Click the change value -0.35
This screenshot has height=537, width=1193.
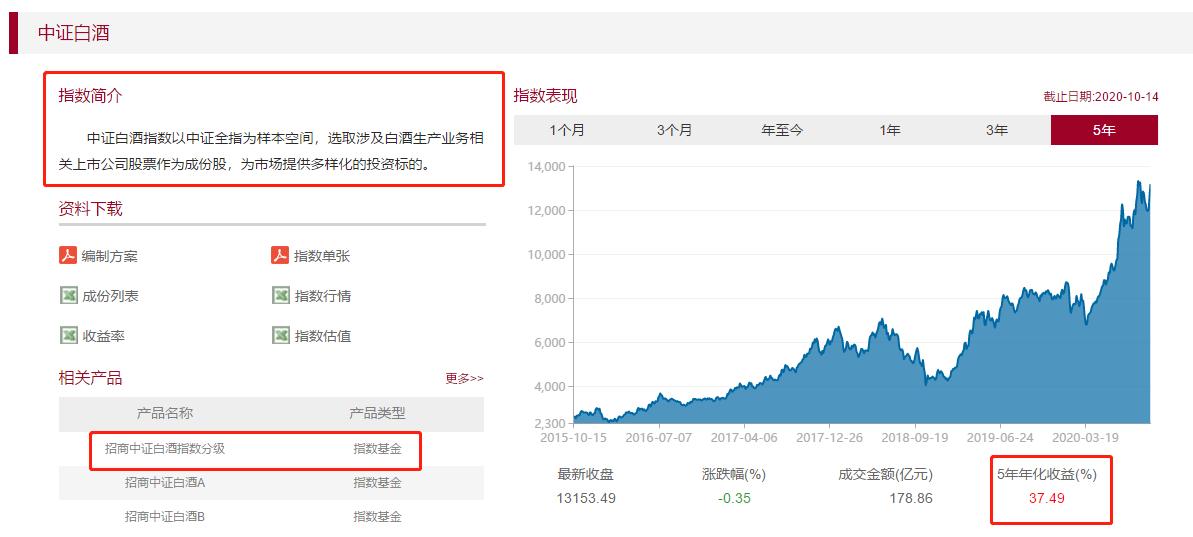[x=733, y=499]
